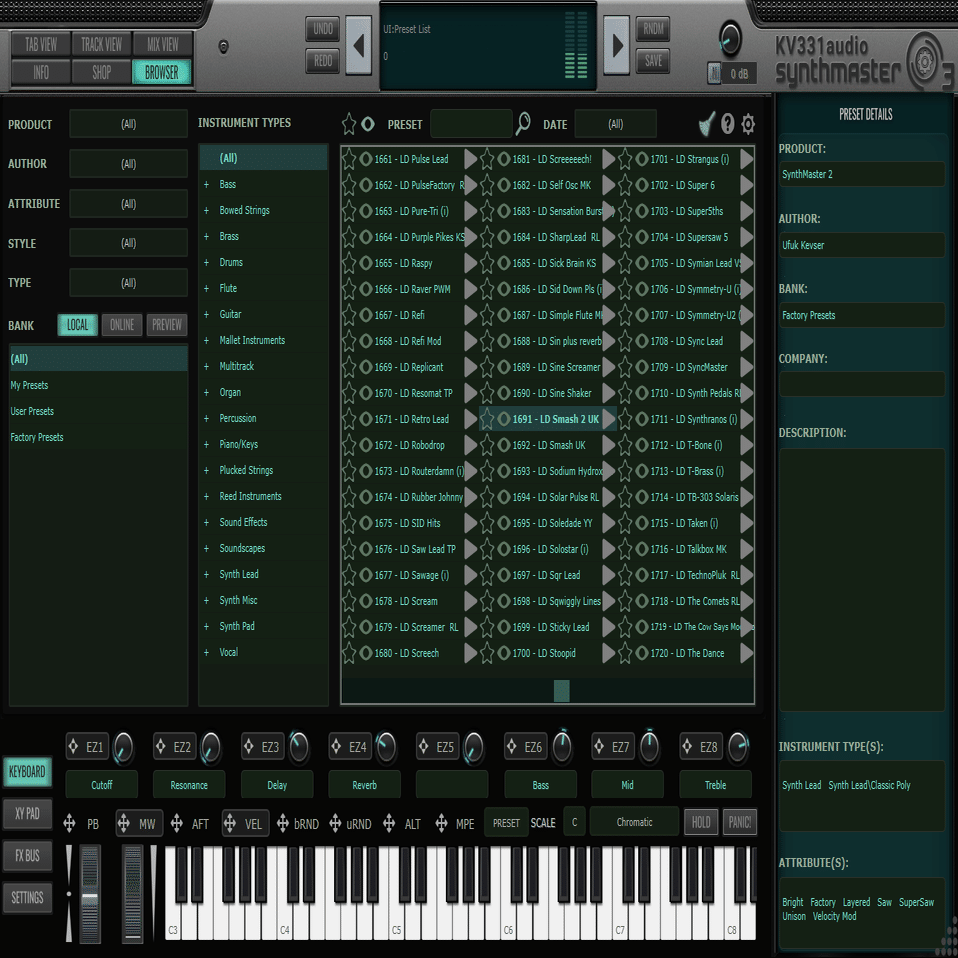958x958 pixels.
Task: Toggle the small indicator next to MIX VIEW
Action: pos(224,46)
